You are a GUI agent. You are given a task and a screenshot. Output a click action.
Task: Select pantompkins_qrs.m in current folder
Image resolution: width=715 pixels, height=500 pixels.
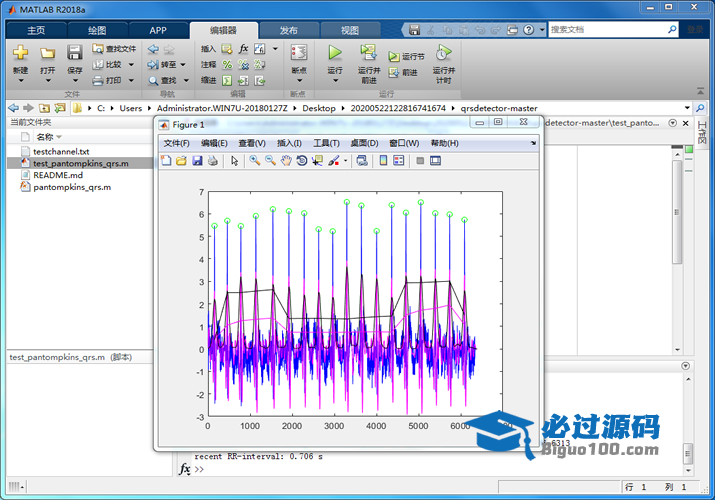[x=72, y=187]
